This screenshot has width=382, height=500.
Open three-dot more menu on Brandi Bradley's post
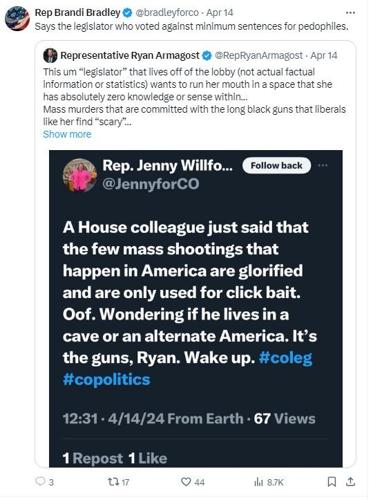coord(350,13)
